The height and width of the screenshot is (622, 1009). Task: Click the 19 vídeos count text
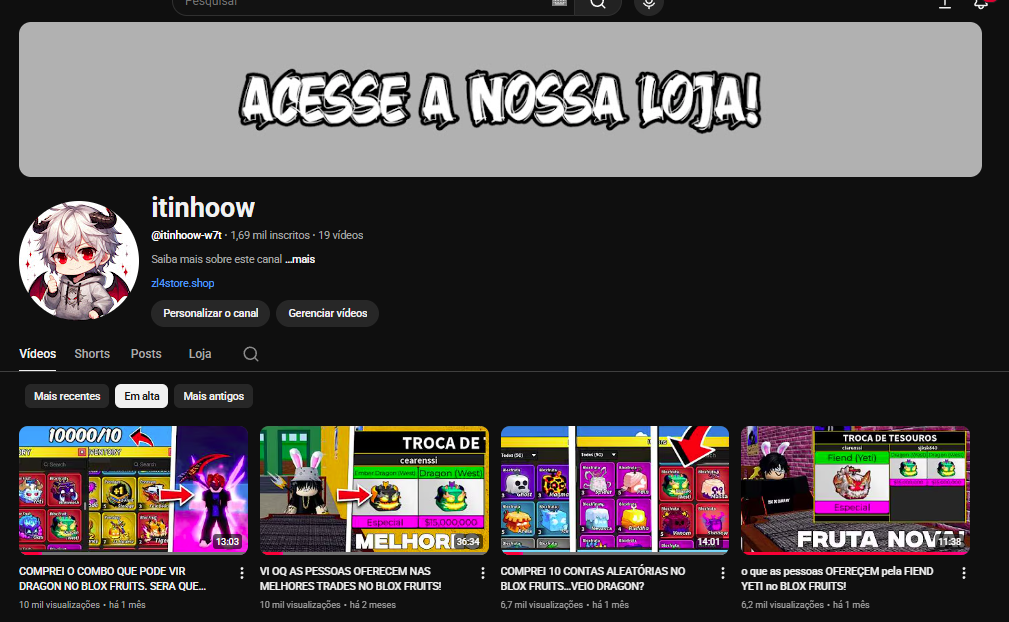(x=340, y=235)
